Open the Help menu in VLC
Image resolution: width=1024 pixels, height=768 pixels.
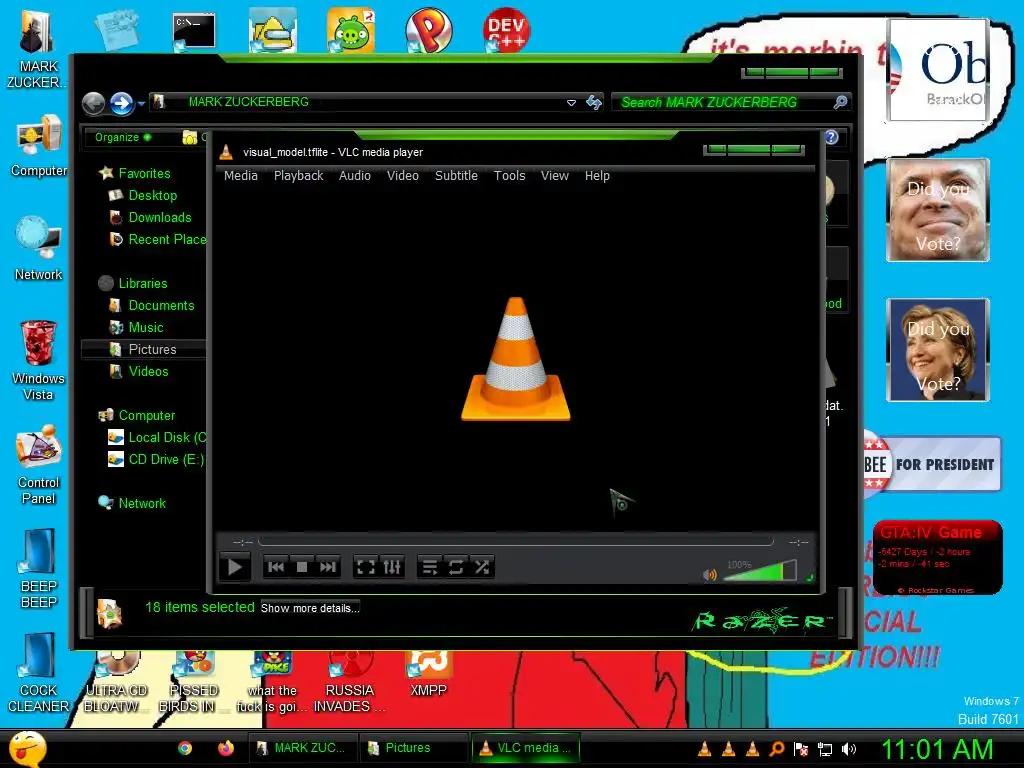pyautogui.click(x=597, y=176)
